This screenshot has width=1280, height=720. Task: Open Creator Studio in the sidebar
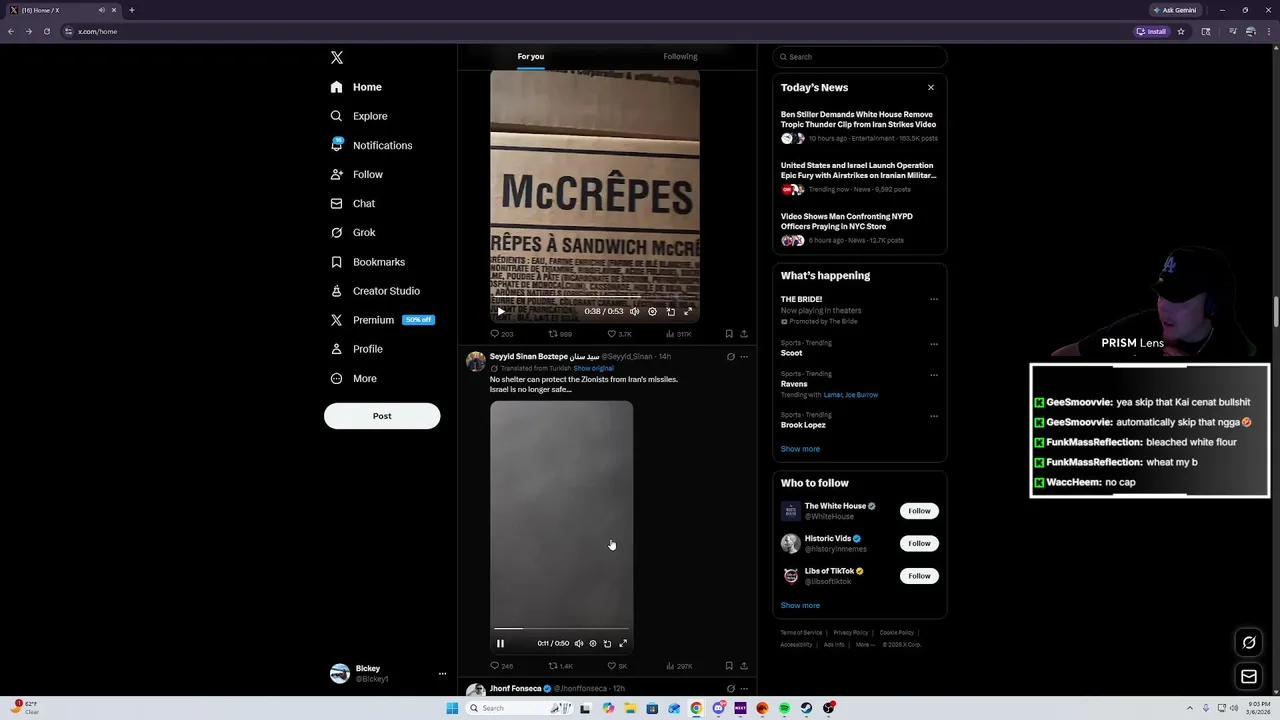click(374, 291)
